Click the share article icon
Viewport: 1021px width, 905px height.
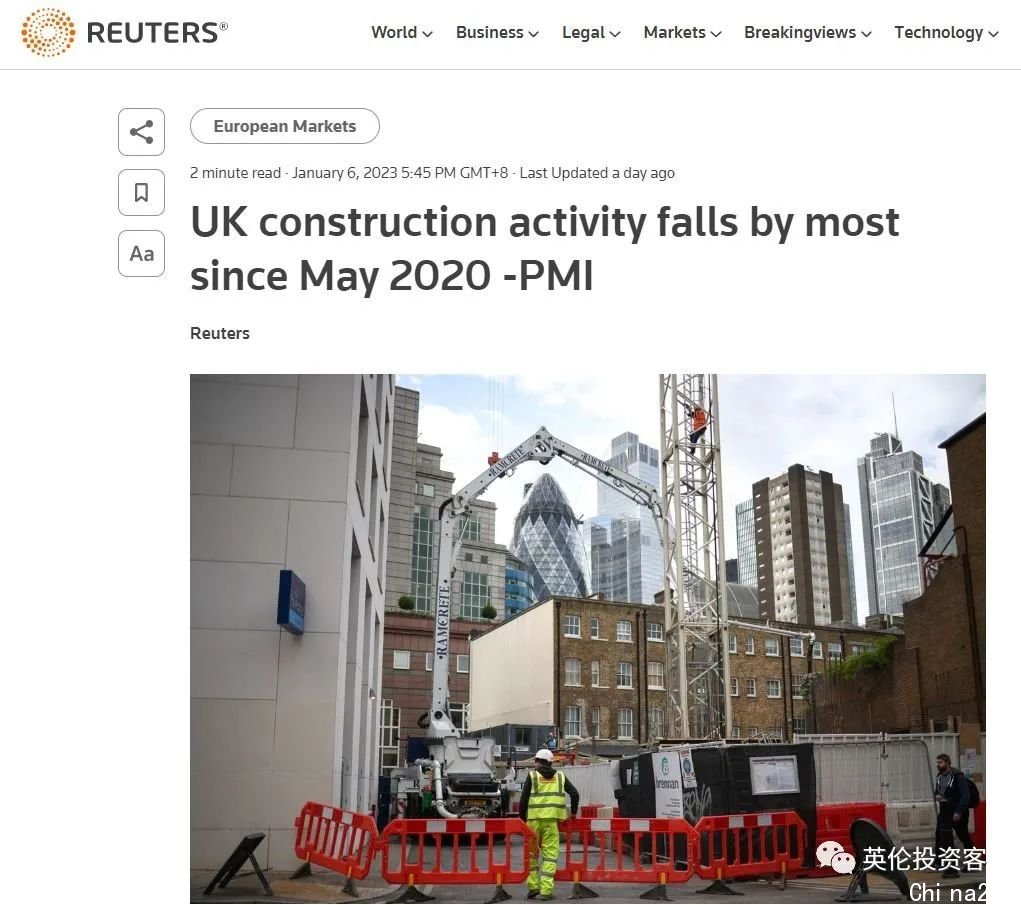pyautogui.click(x=141, y=132)
